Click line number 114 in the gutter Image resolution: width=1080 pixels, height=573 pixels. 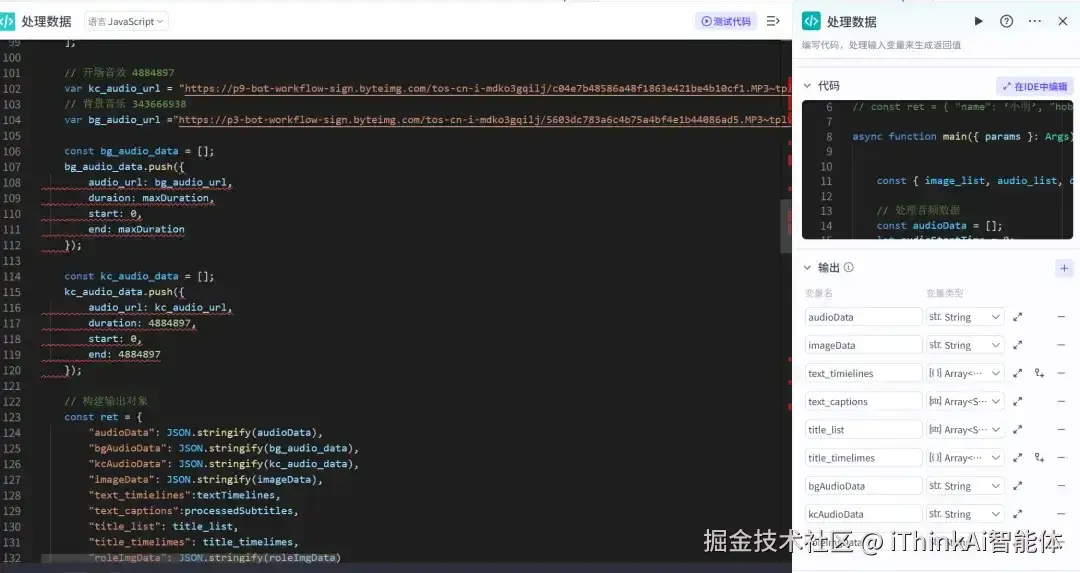click(x=12, y=276)
